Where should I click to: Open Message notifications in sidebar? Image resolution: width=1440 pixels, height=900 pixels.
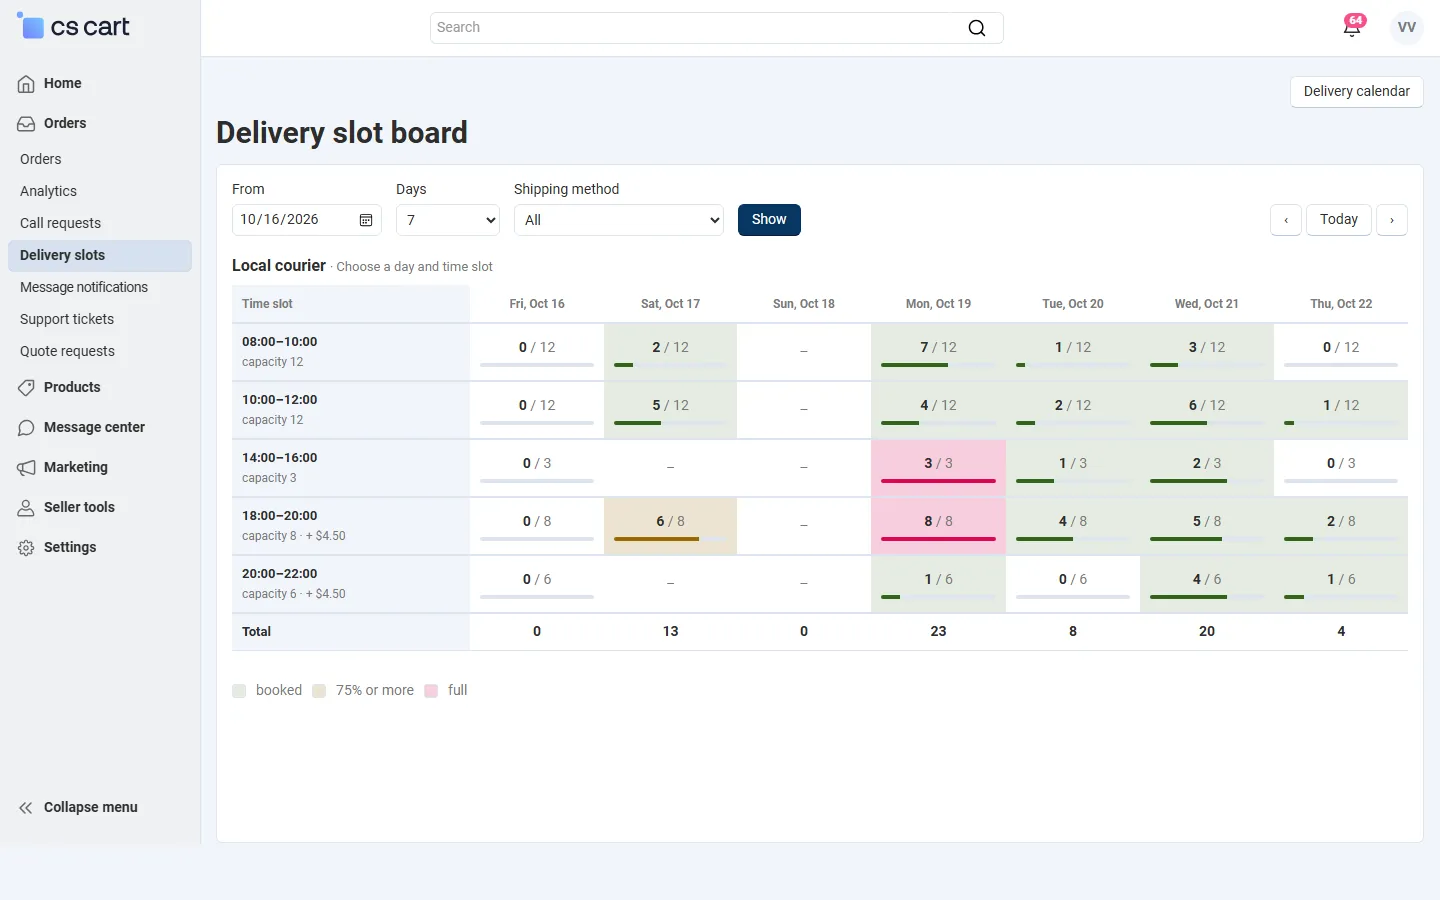pos(100,287)
